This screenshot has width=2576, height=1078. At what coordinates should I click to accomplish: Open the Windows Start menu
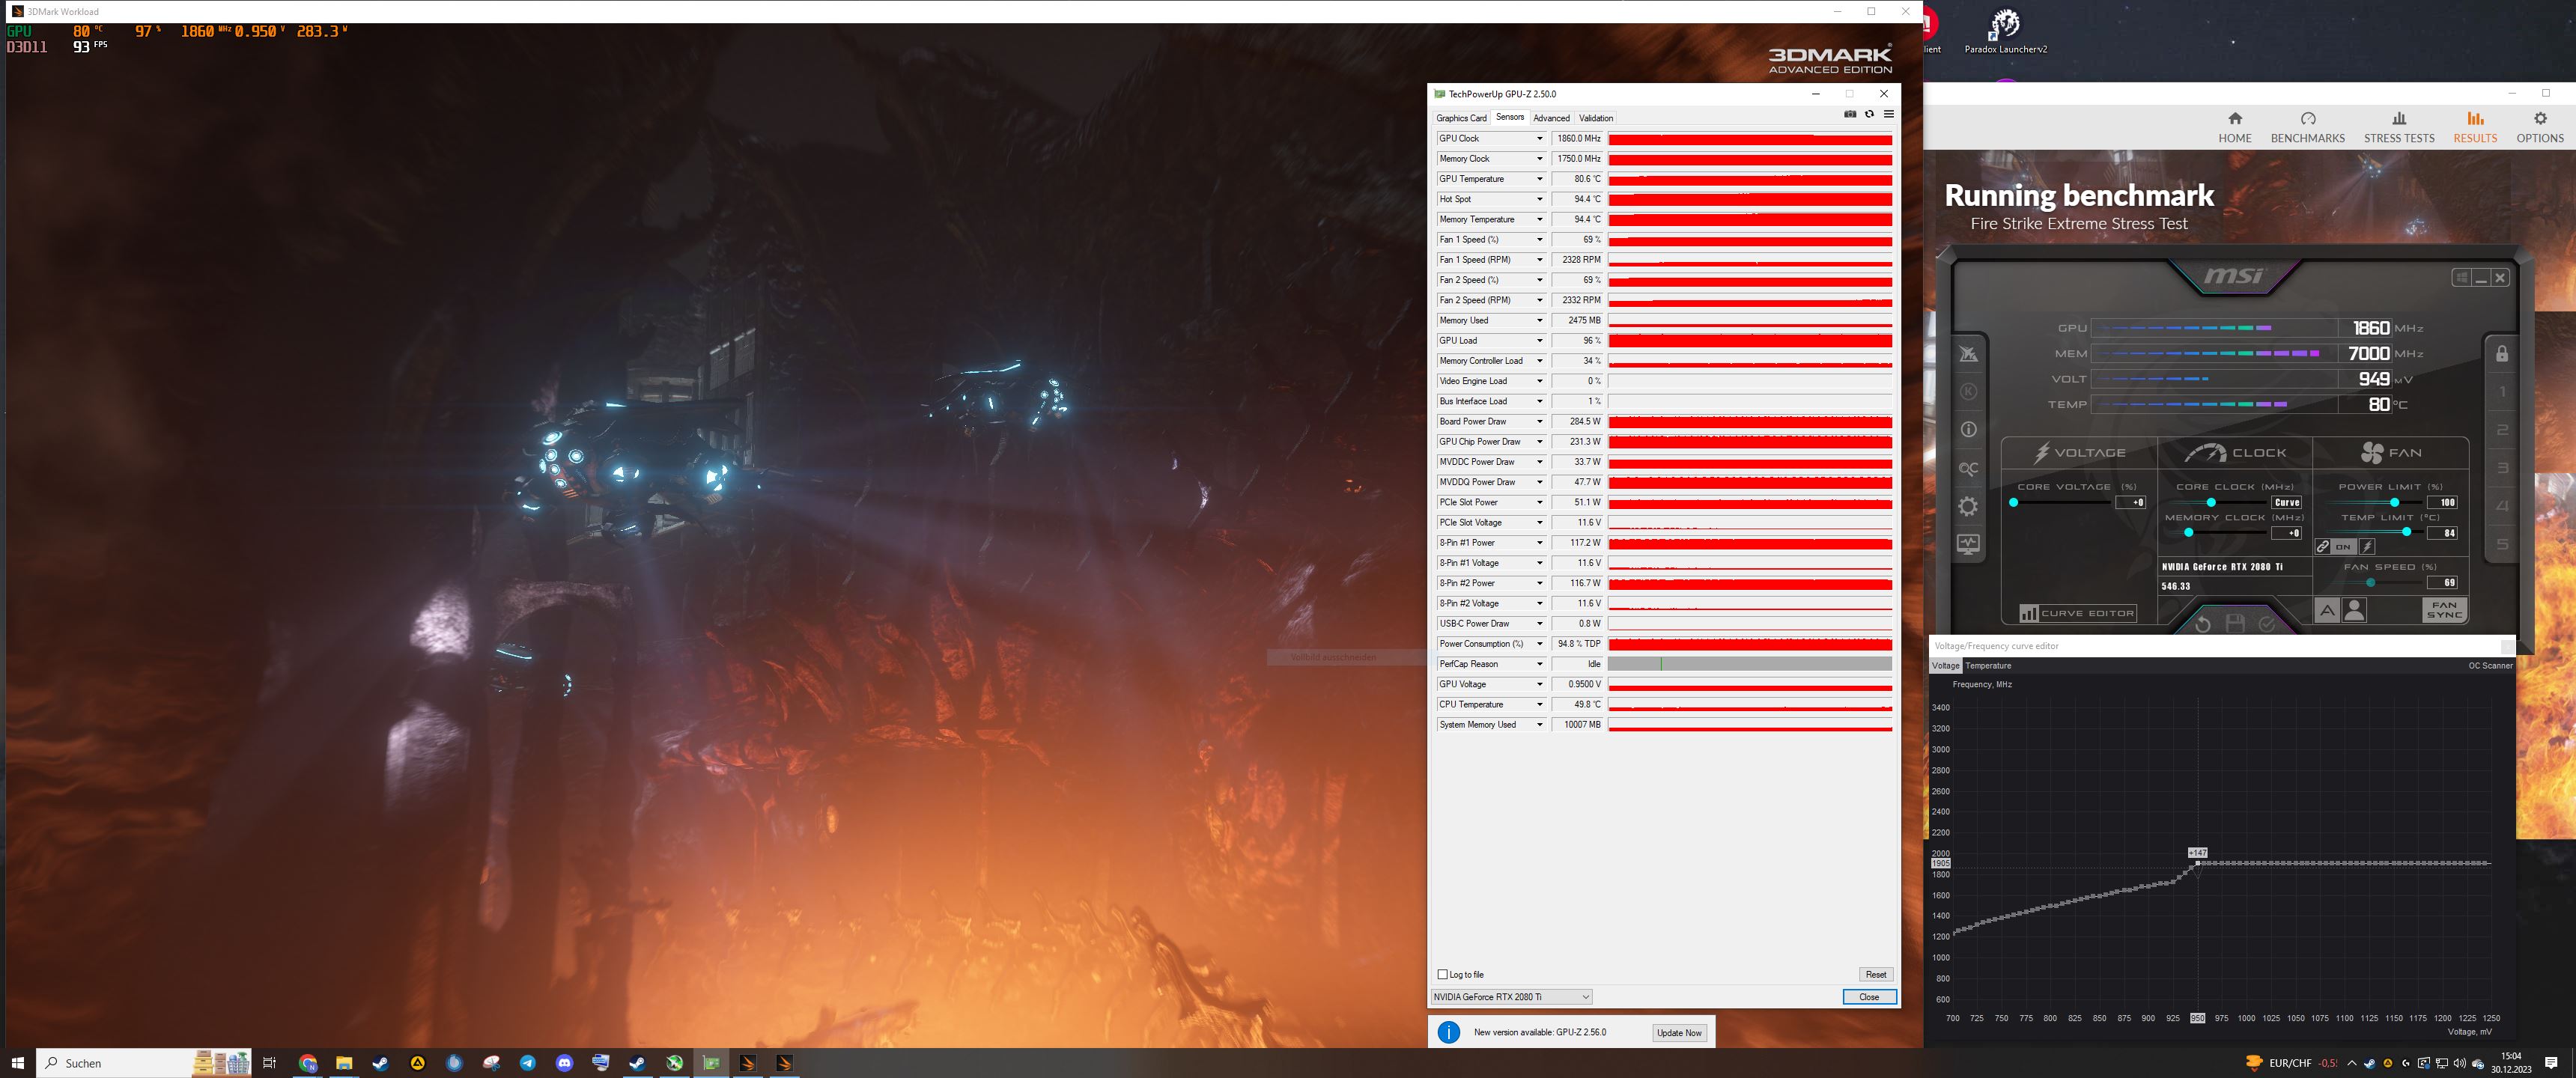click(17, 1063)
